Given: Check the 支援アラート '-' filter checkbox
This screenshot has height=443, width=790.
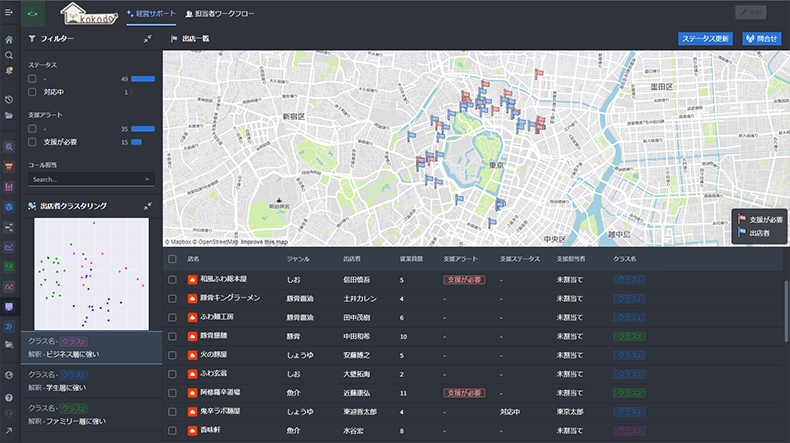Looking at the screenshot, I should click(x=32, y=129).
